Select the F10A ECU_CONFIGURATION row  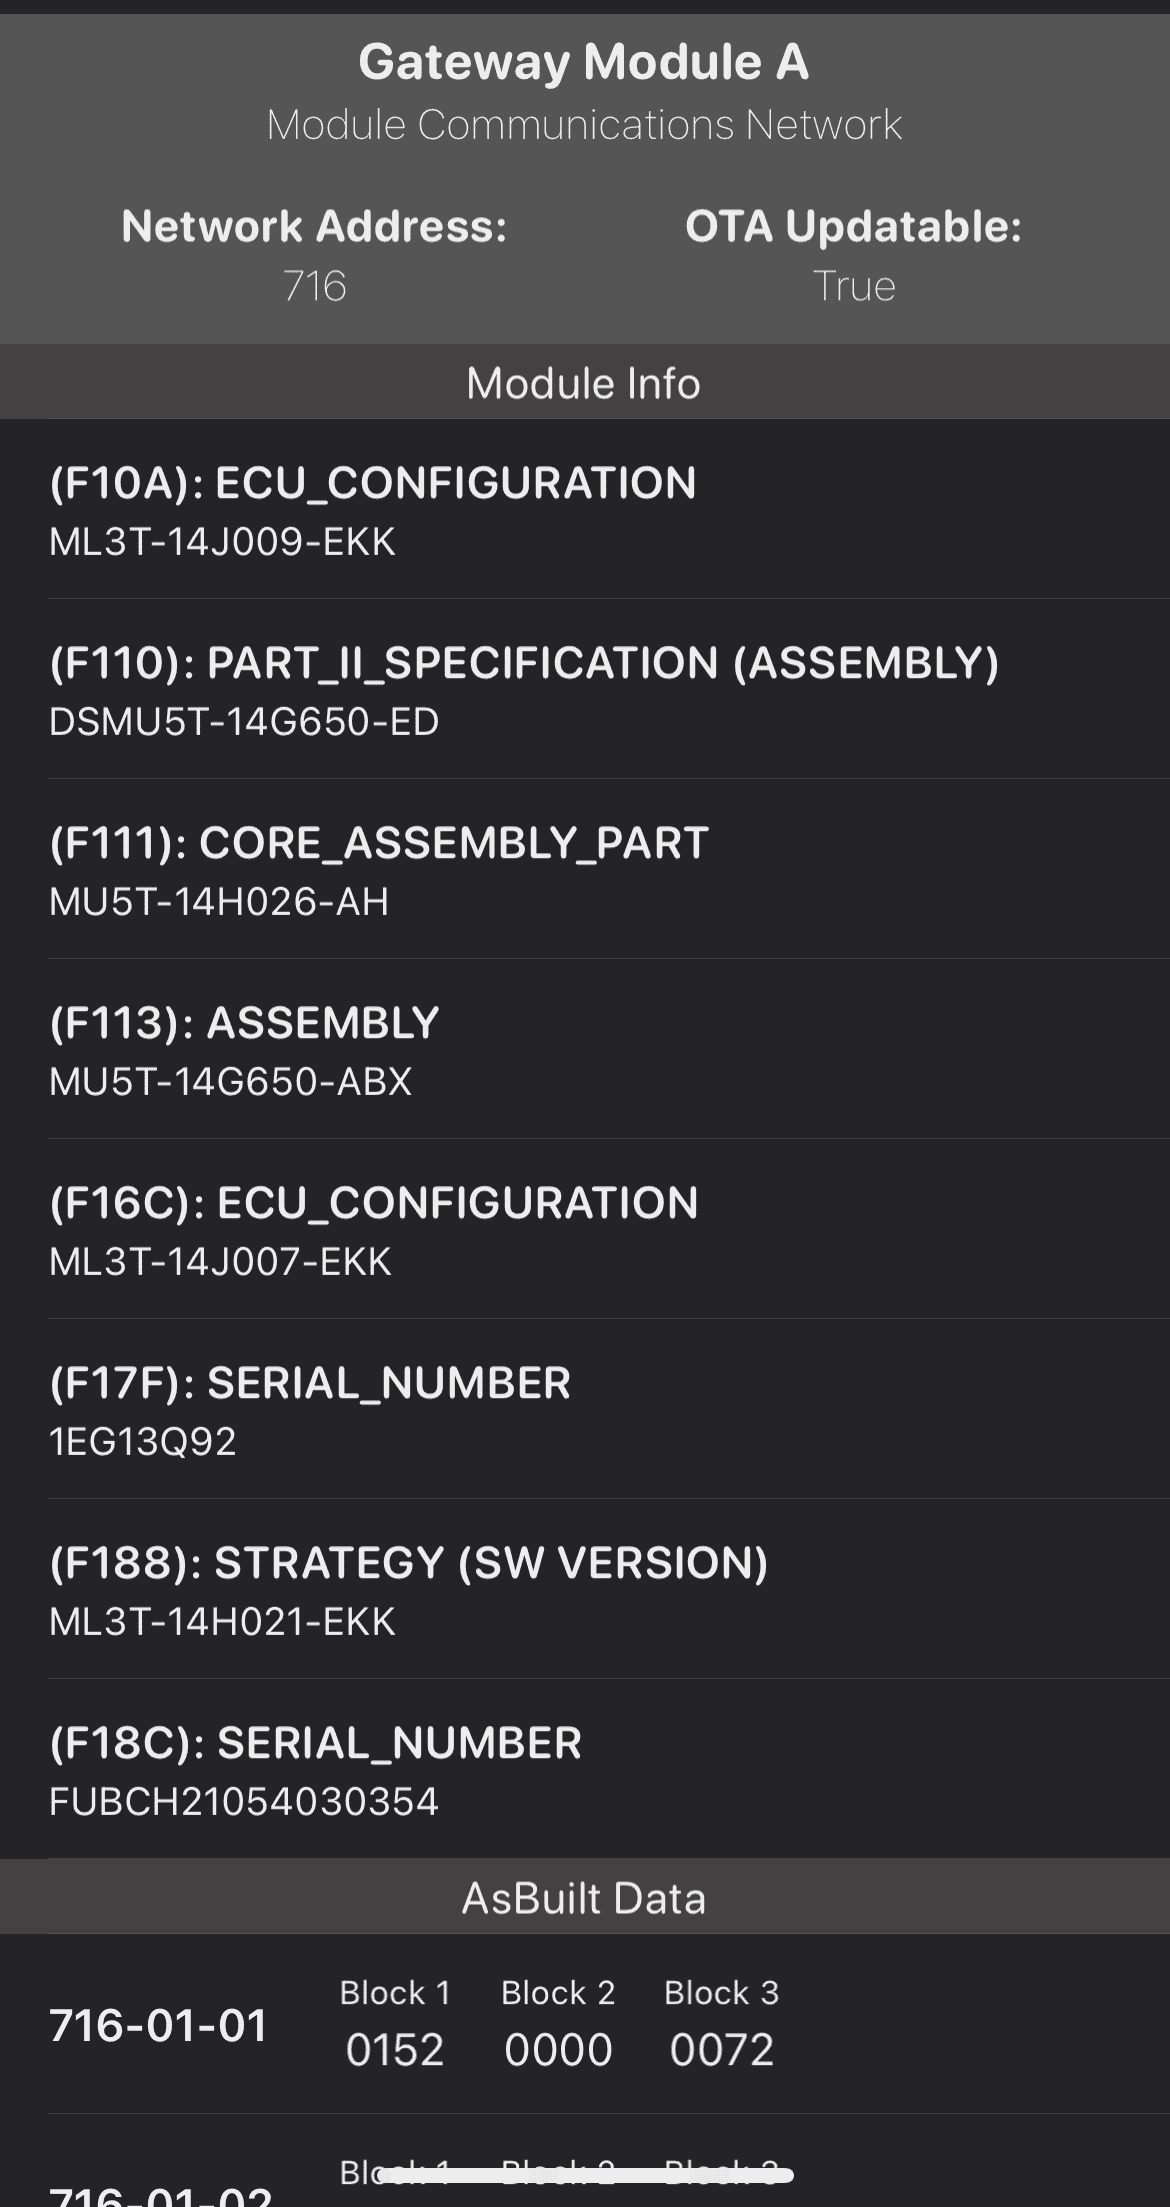click(x=584, y=510)
